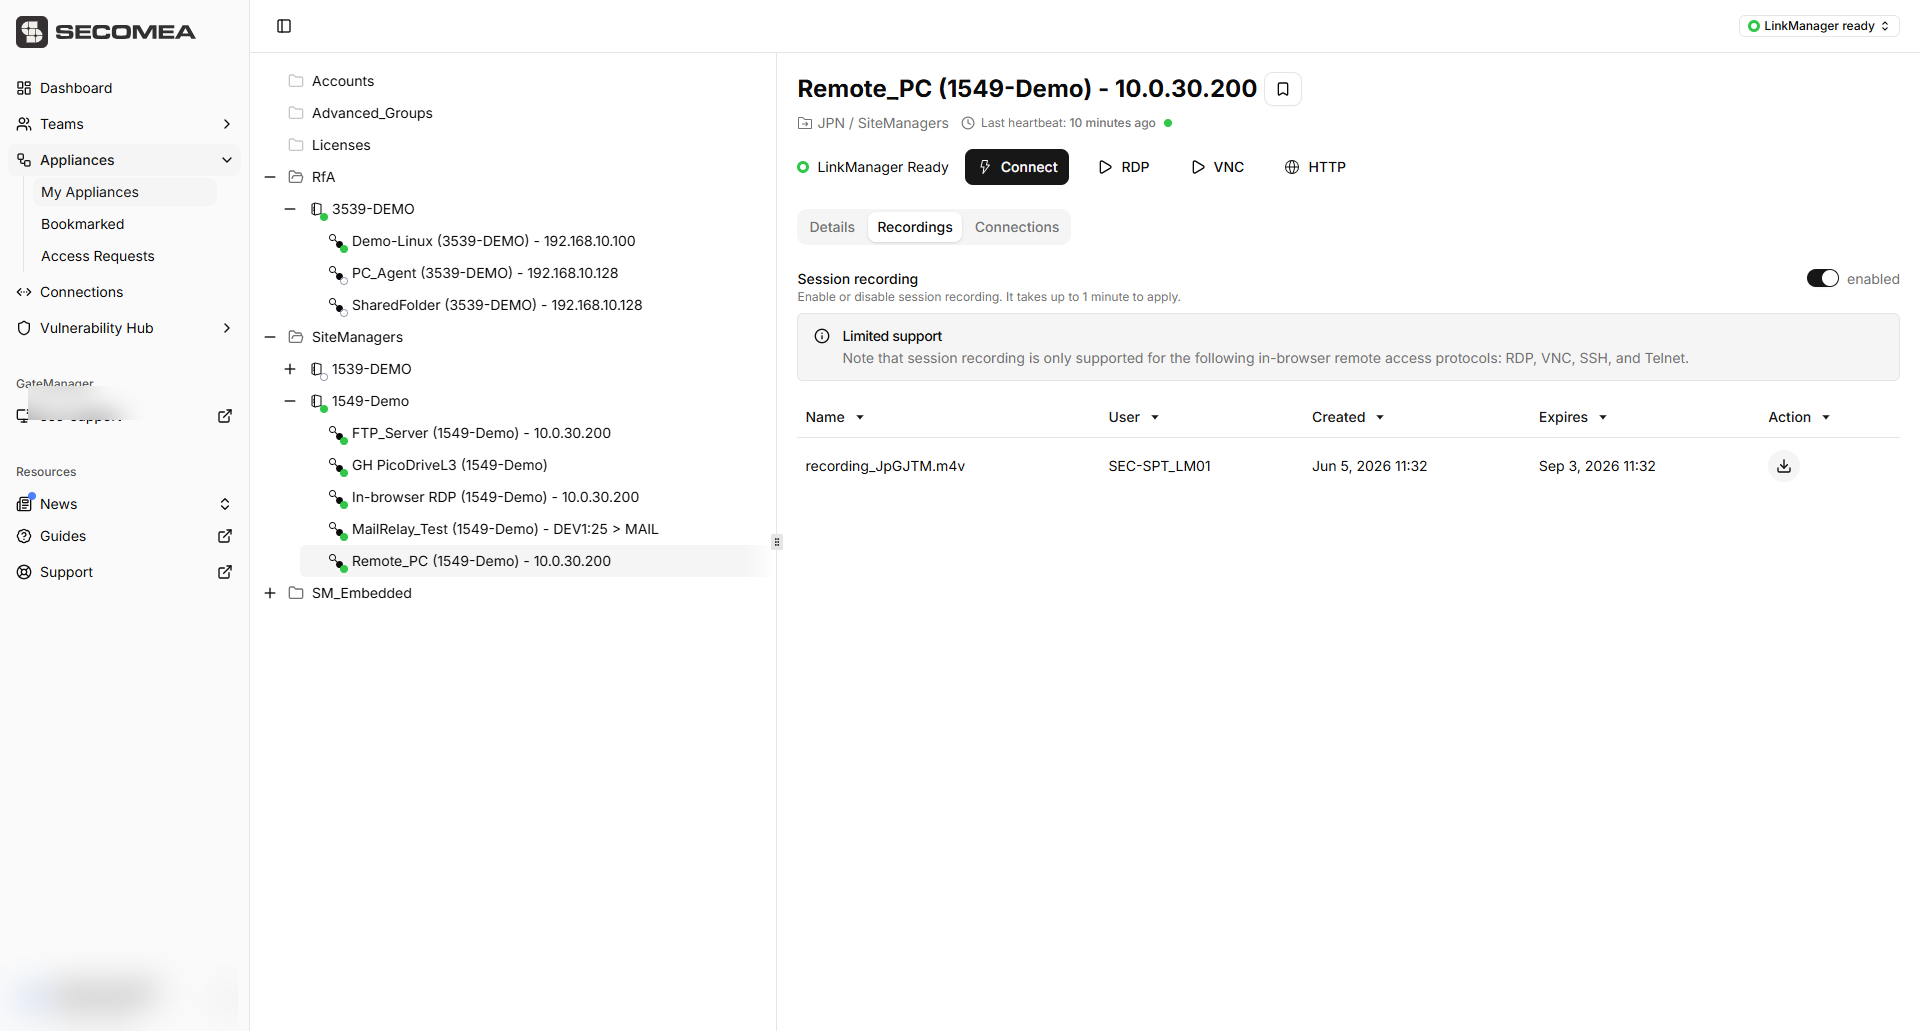Expand the SM_Embedded folder

(270, 593)
